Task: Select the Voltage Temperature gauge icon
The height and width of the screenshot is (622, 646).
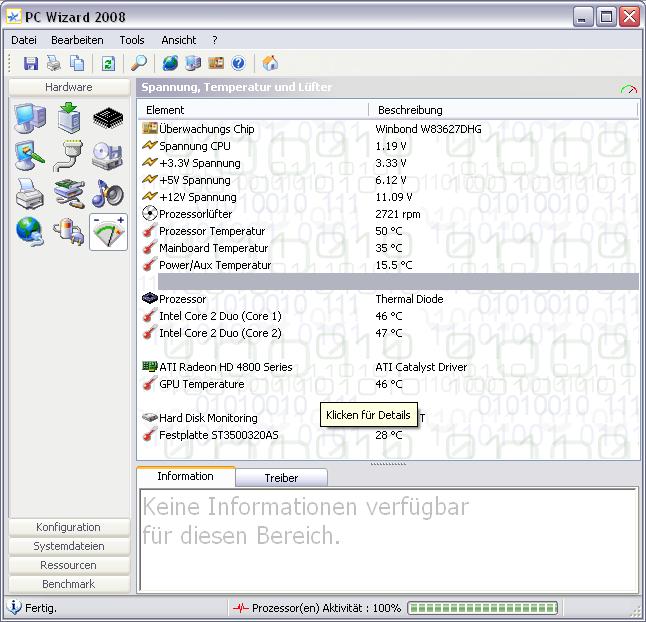Action: [x=108, y=232]
